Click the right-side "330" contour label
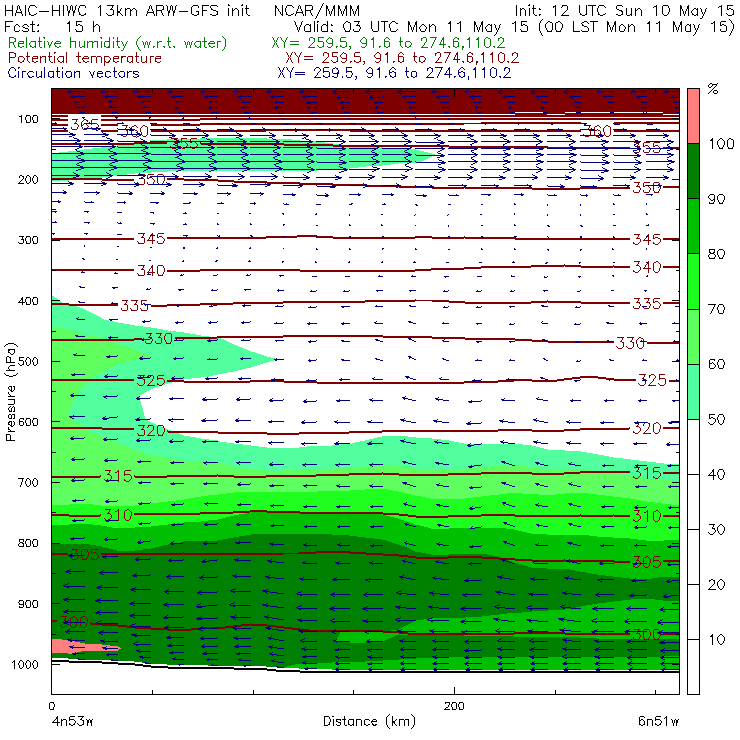740x740 pixels. (630, 343)
